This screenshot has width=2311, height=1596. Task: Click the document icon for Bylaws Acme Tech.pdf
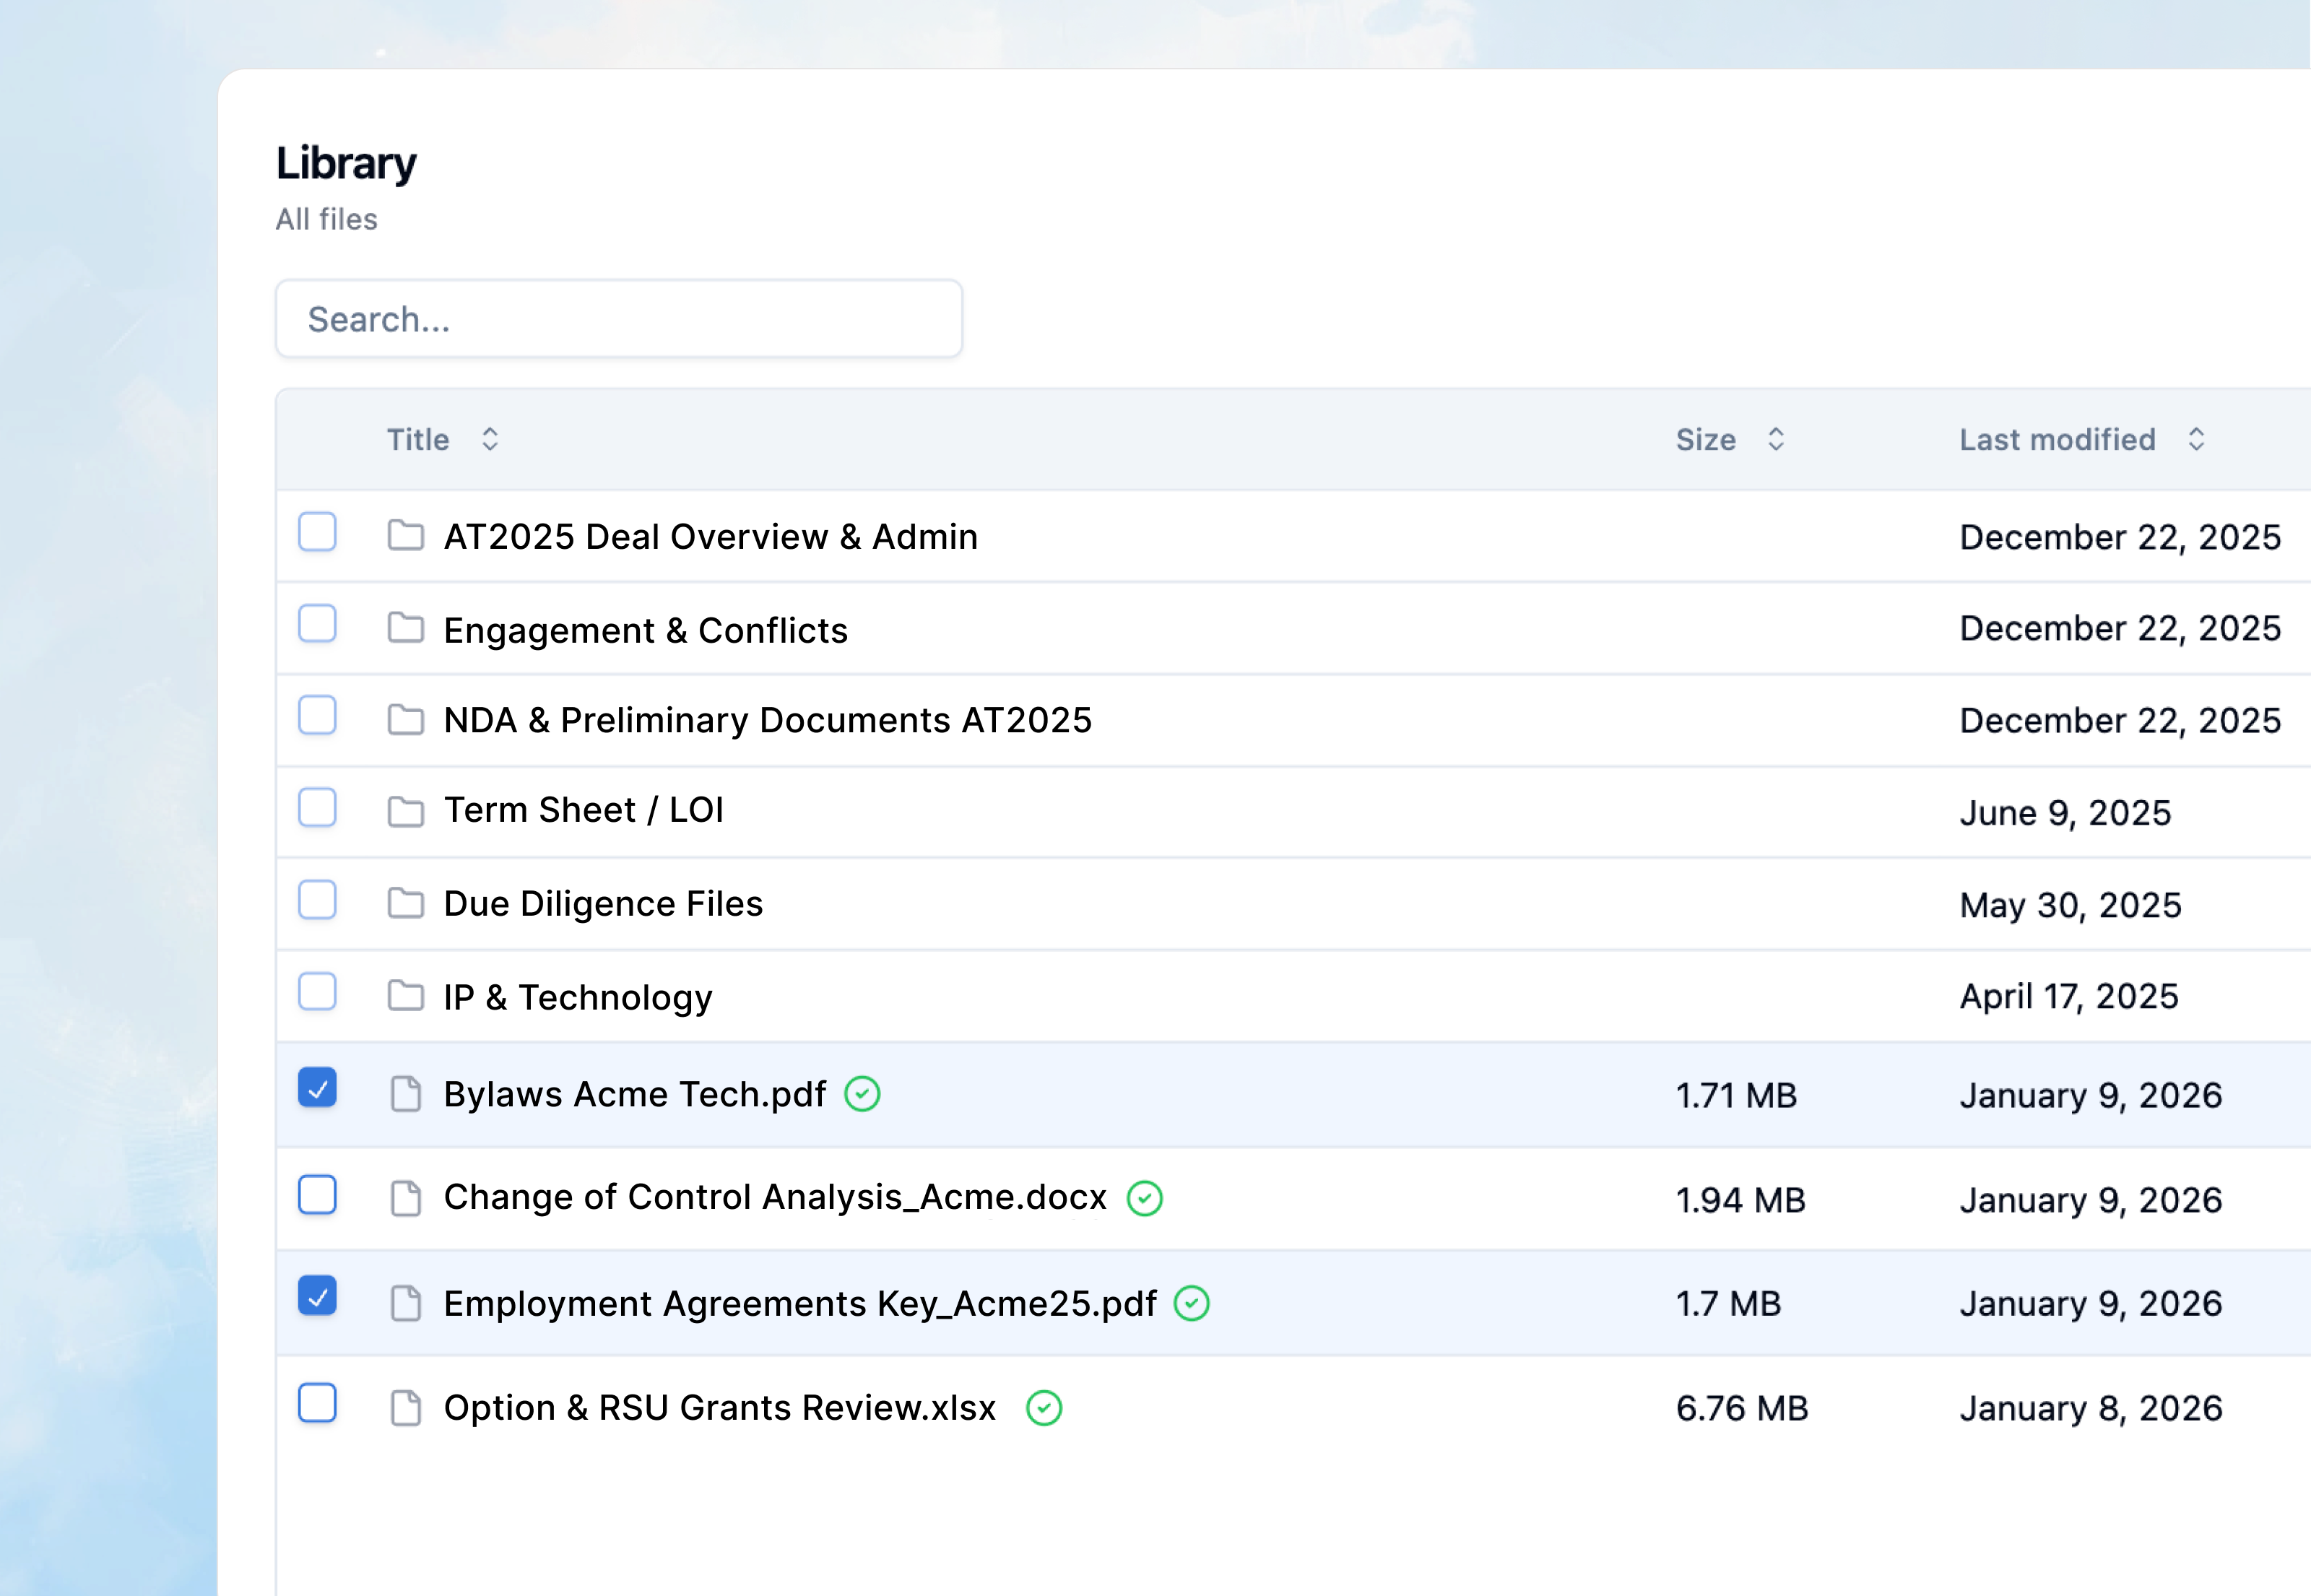(x=405, y=1094)
